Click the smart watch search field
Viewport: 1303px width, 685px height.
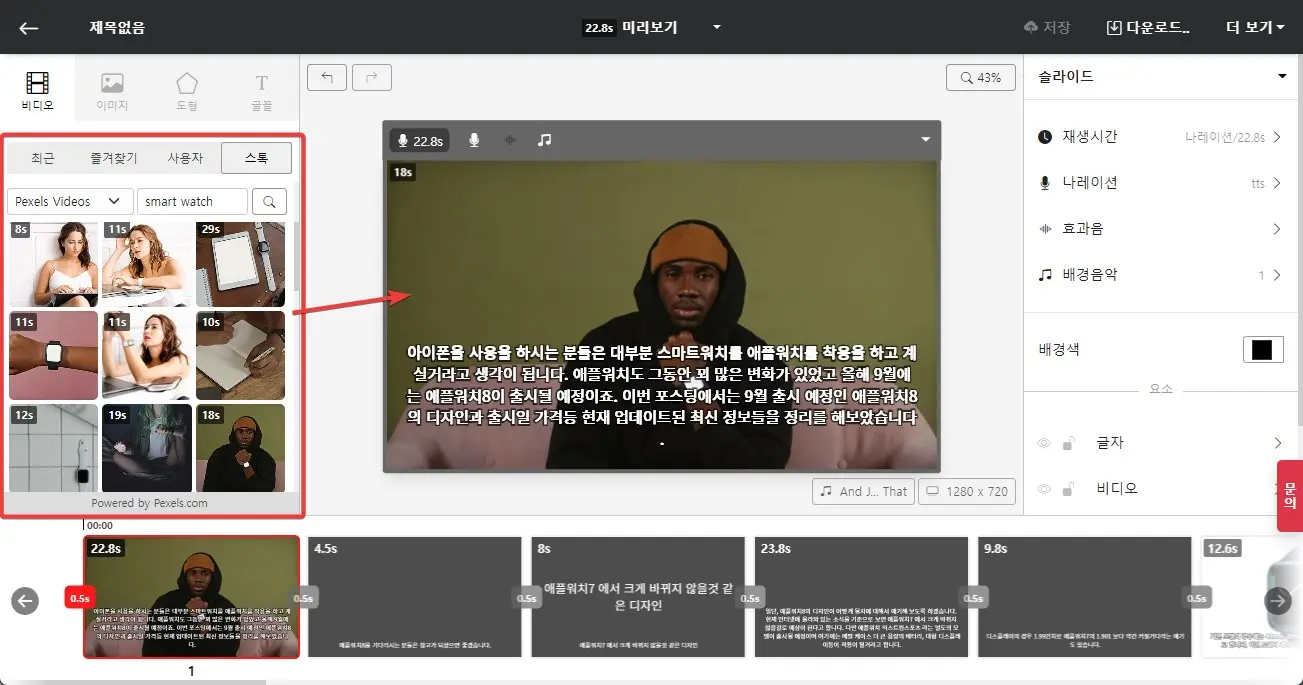[192, 201]
